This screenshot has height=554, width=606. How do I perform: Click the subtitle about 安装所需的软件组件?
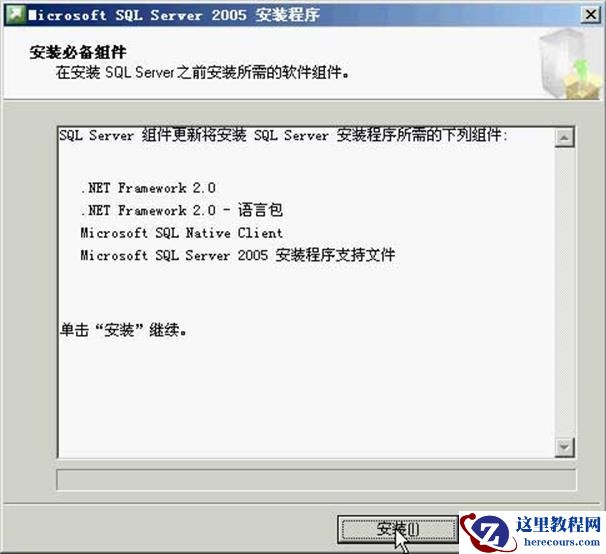coord(202,72)
